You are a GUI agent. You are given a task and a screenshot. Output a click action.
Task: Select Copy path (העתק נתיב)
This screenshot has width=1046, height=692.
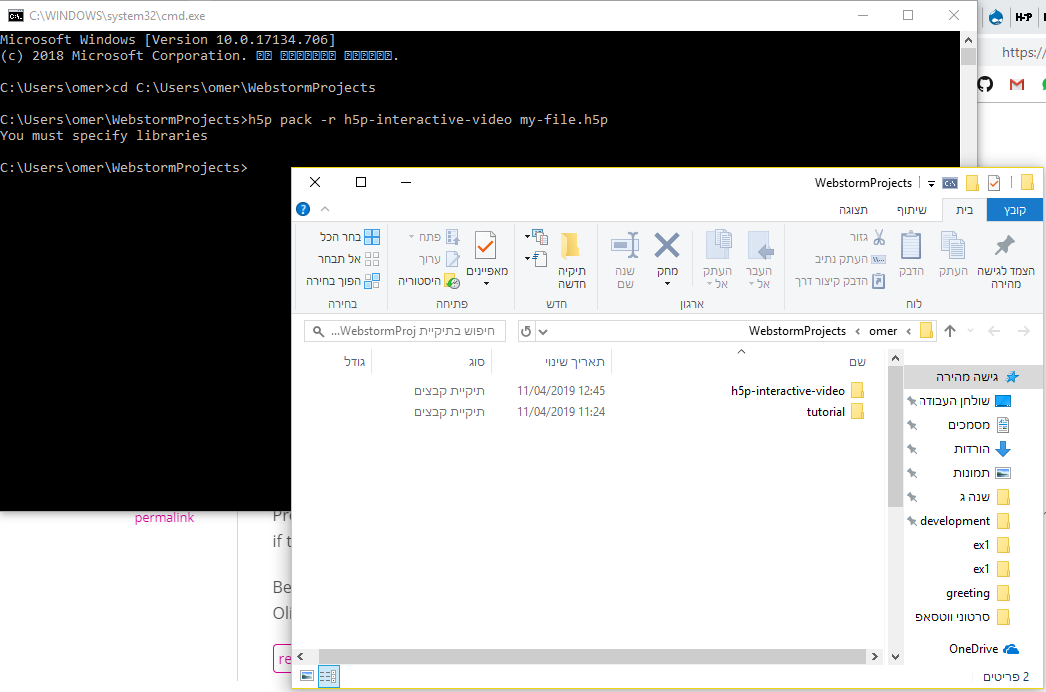click(850, 259)
